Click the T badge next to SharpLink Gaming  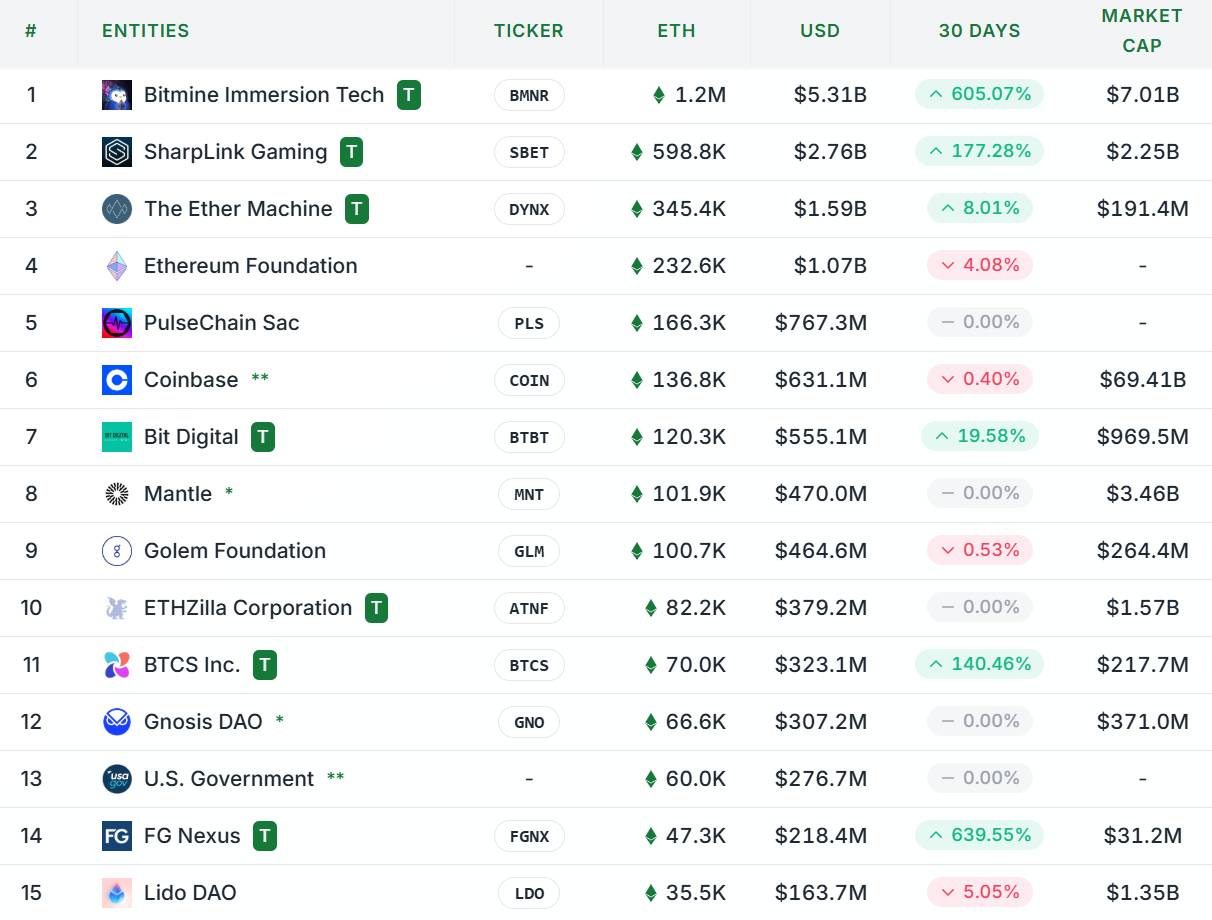click(x=351, y=152)
